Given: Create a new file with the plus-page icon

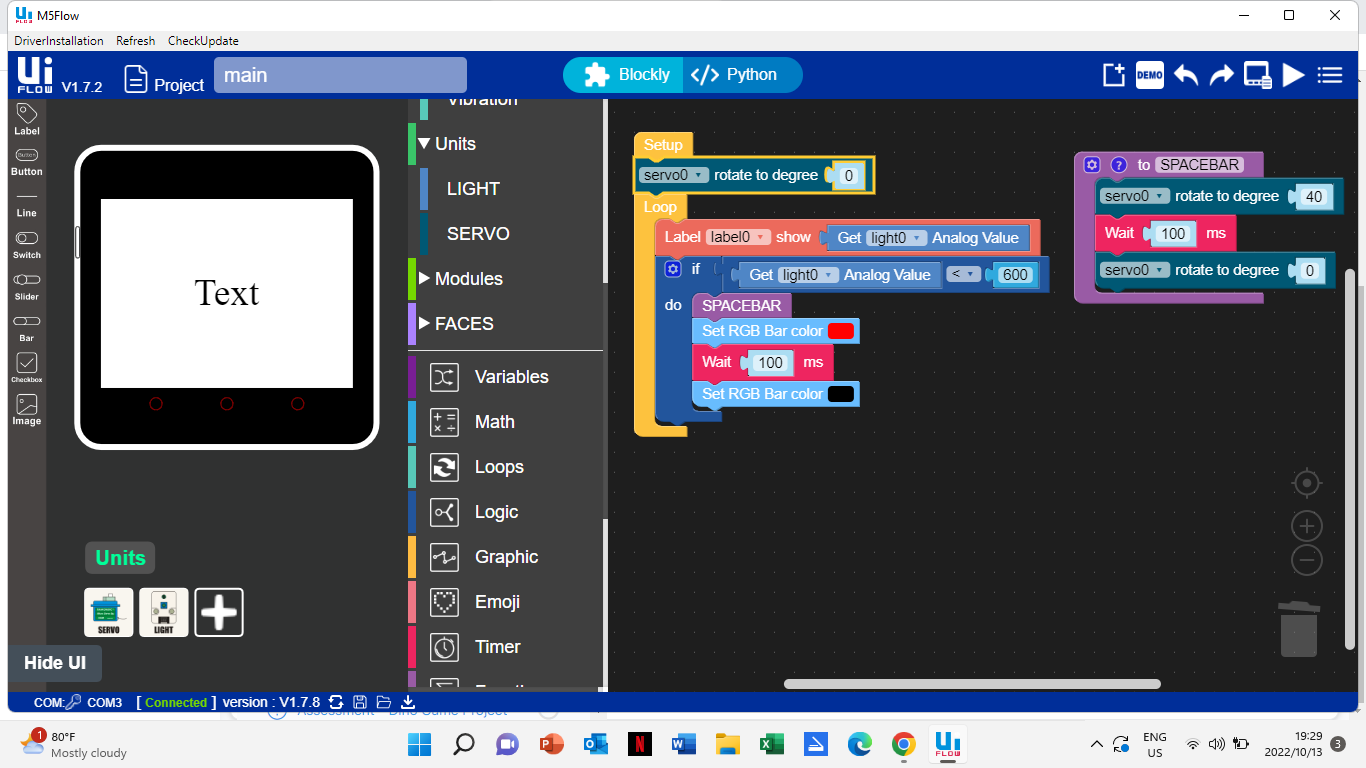Looking at the screenshot, I should click(1114, 75).
